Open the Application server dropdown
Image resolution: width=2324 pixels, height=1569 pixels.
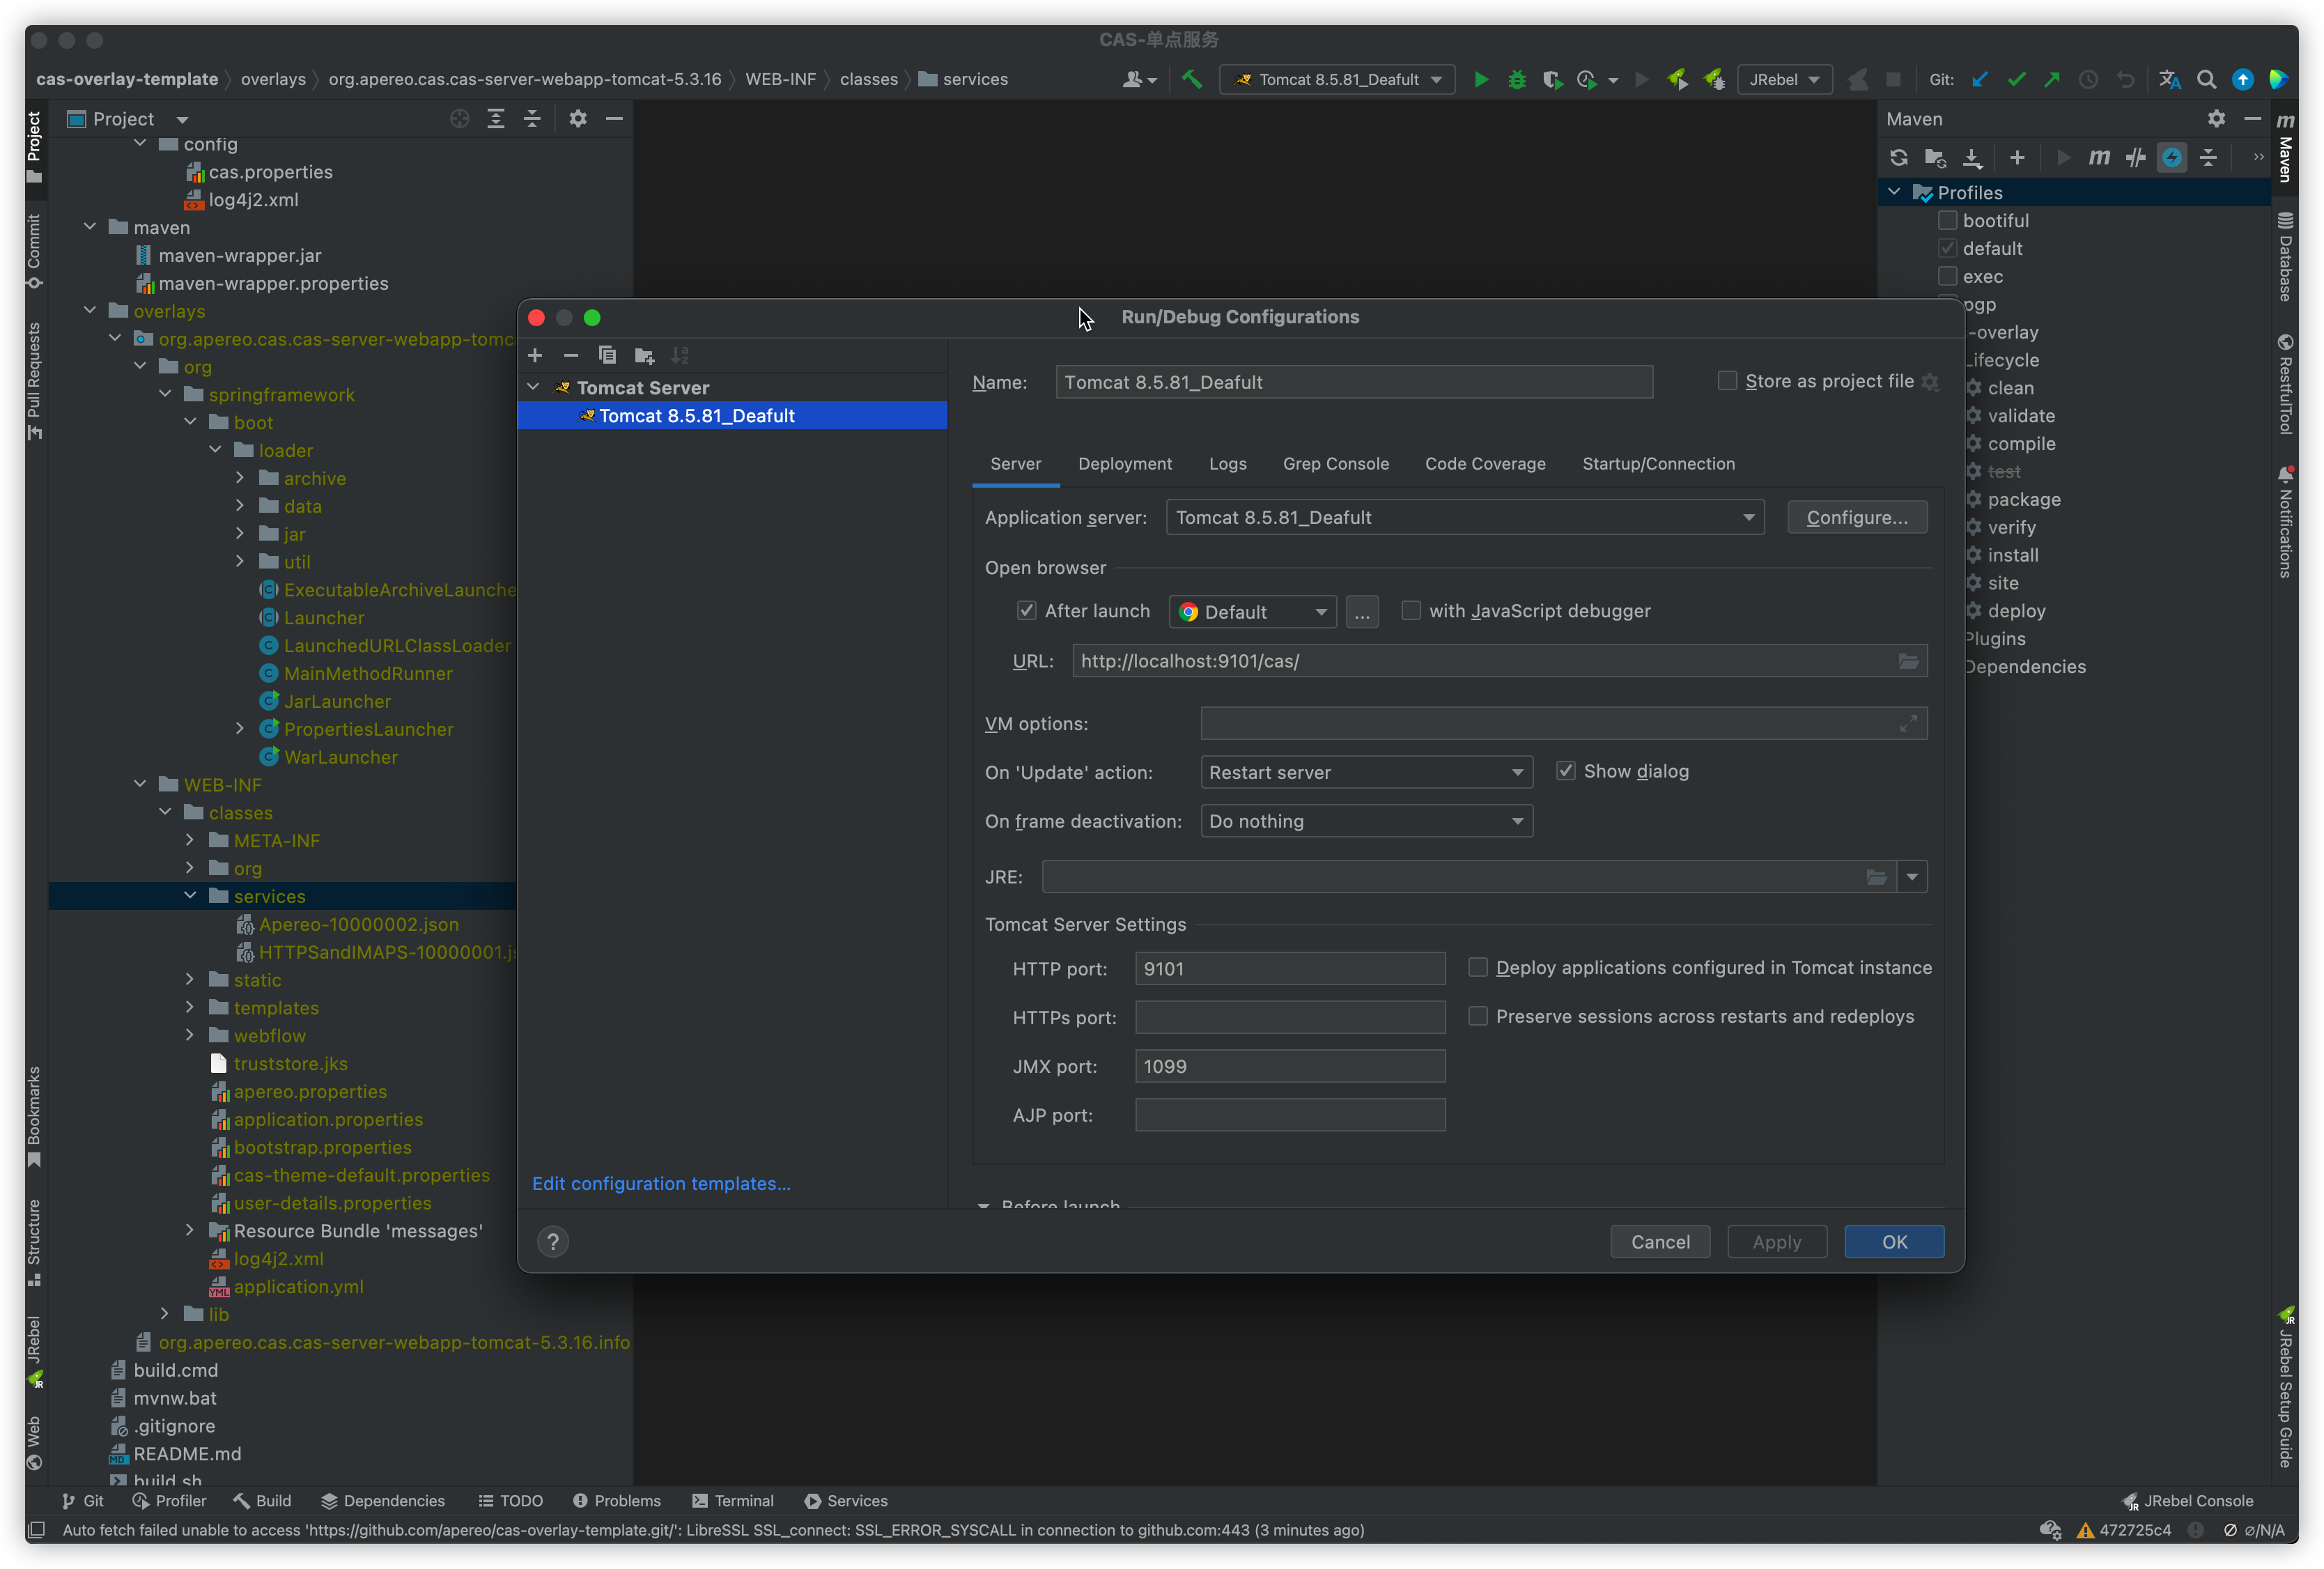tap(1465, 517)
